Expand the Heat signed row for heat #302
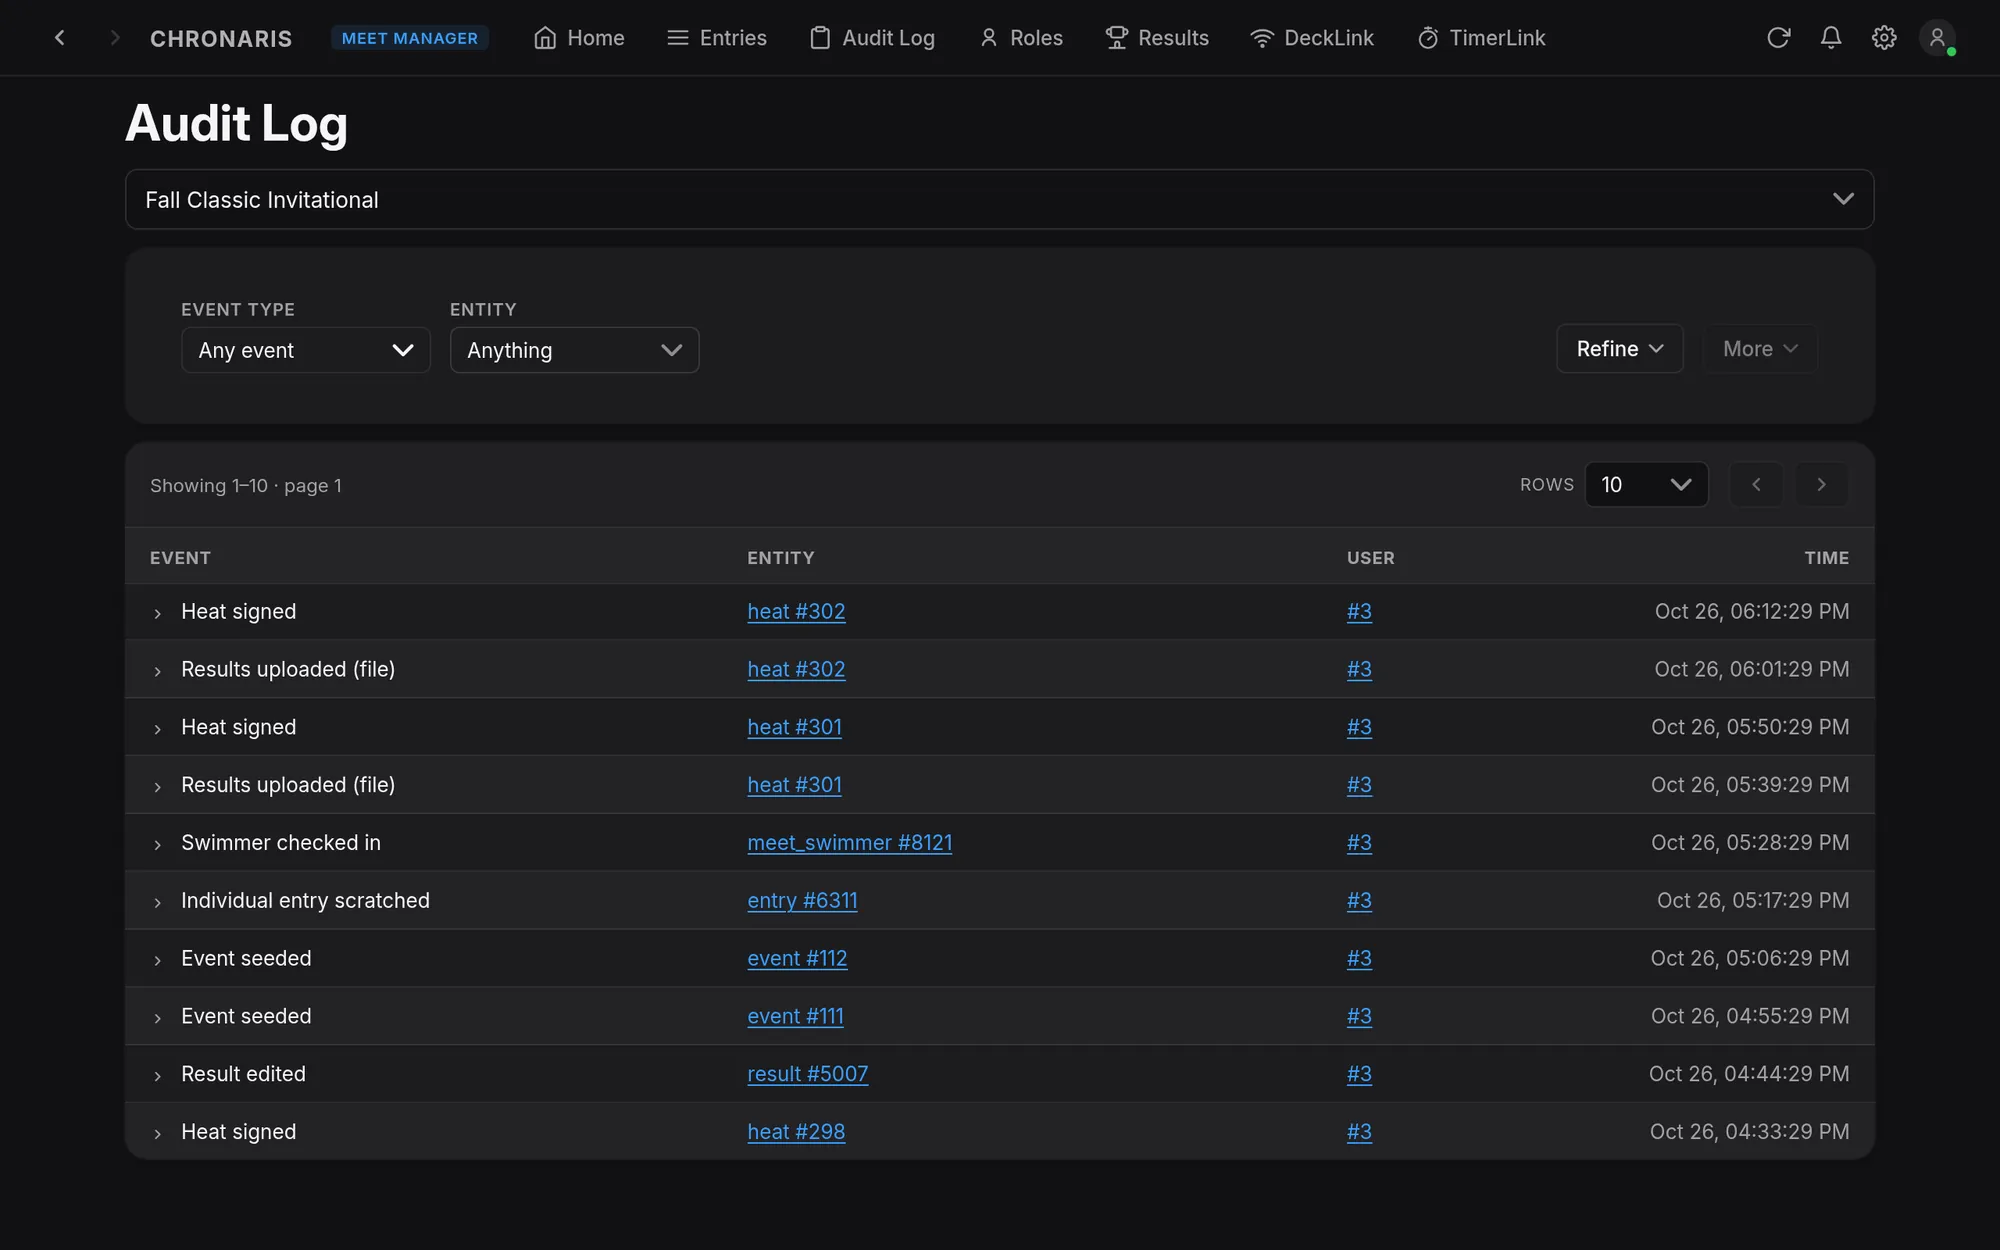The height and width of the screenshot is (1250, 2000). (x=157, y=613)
